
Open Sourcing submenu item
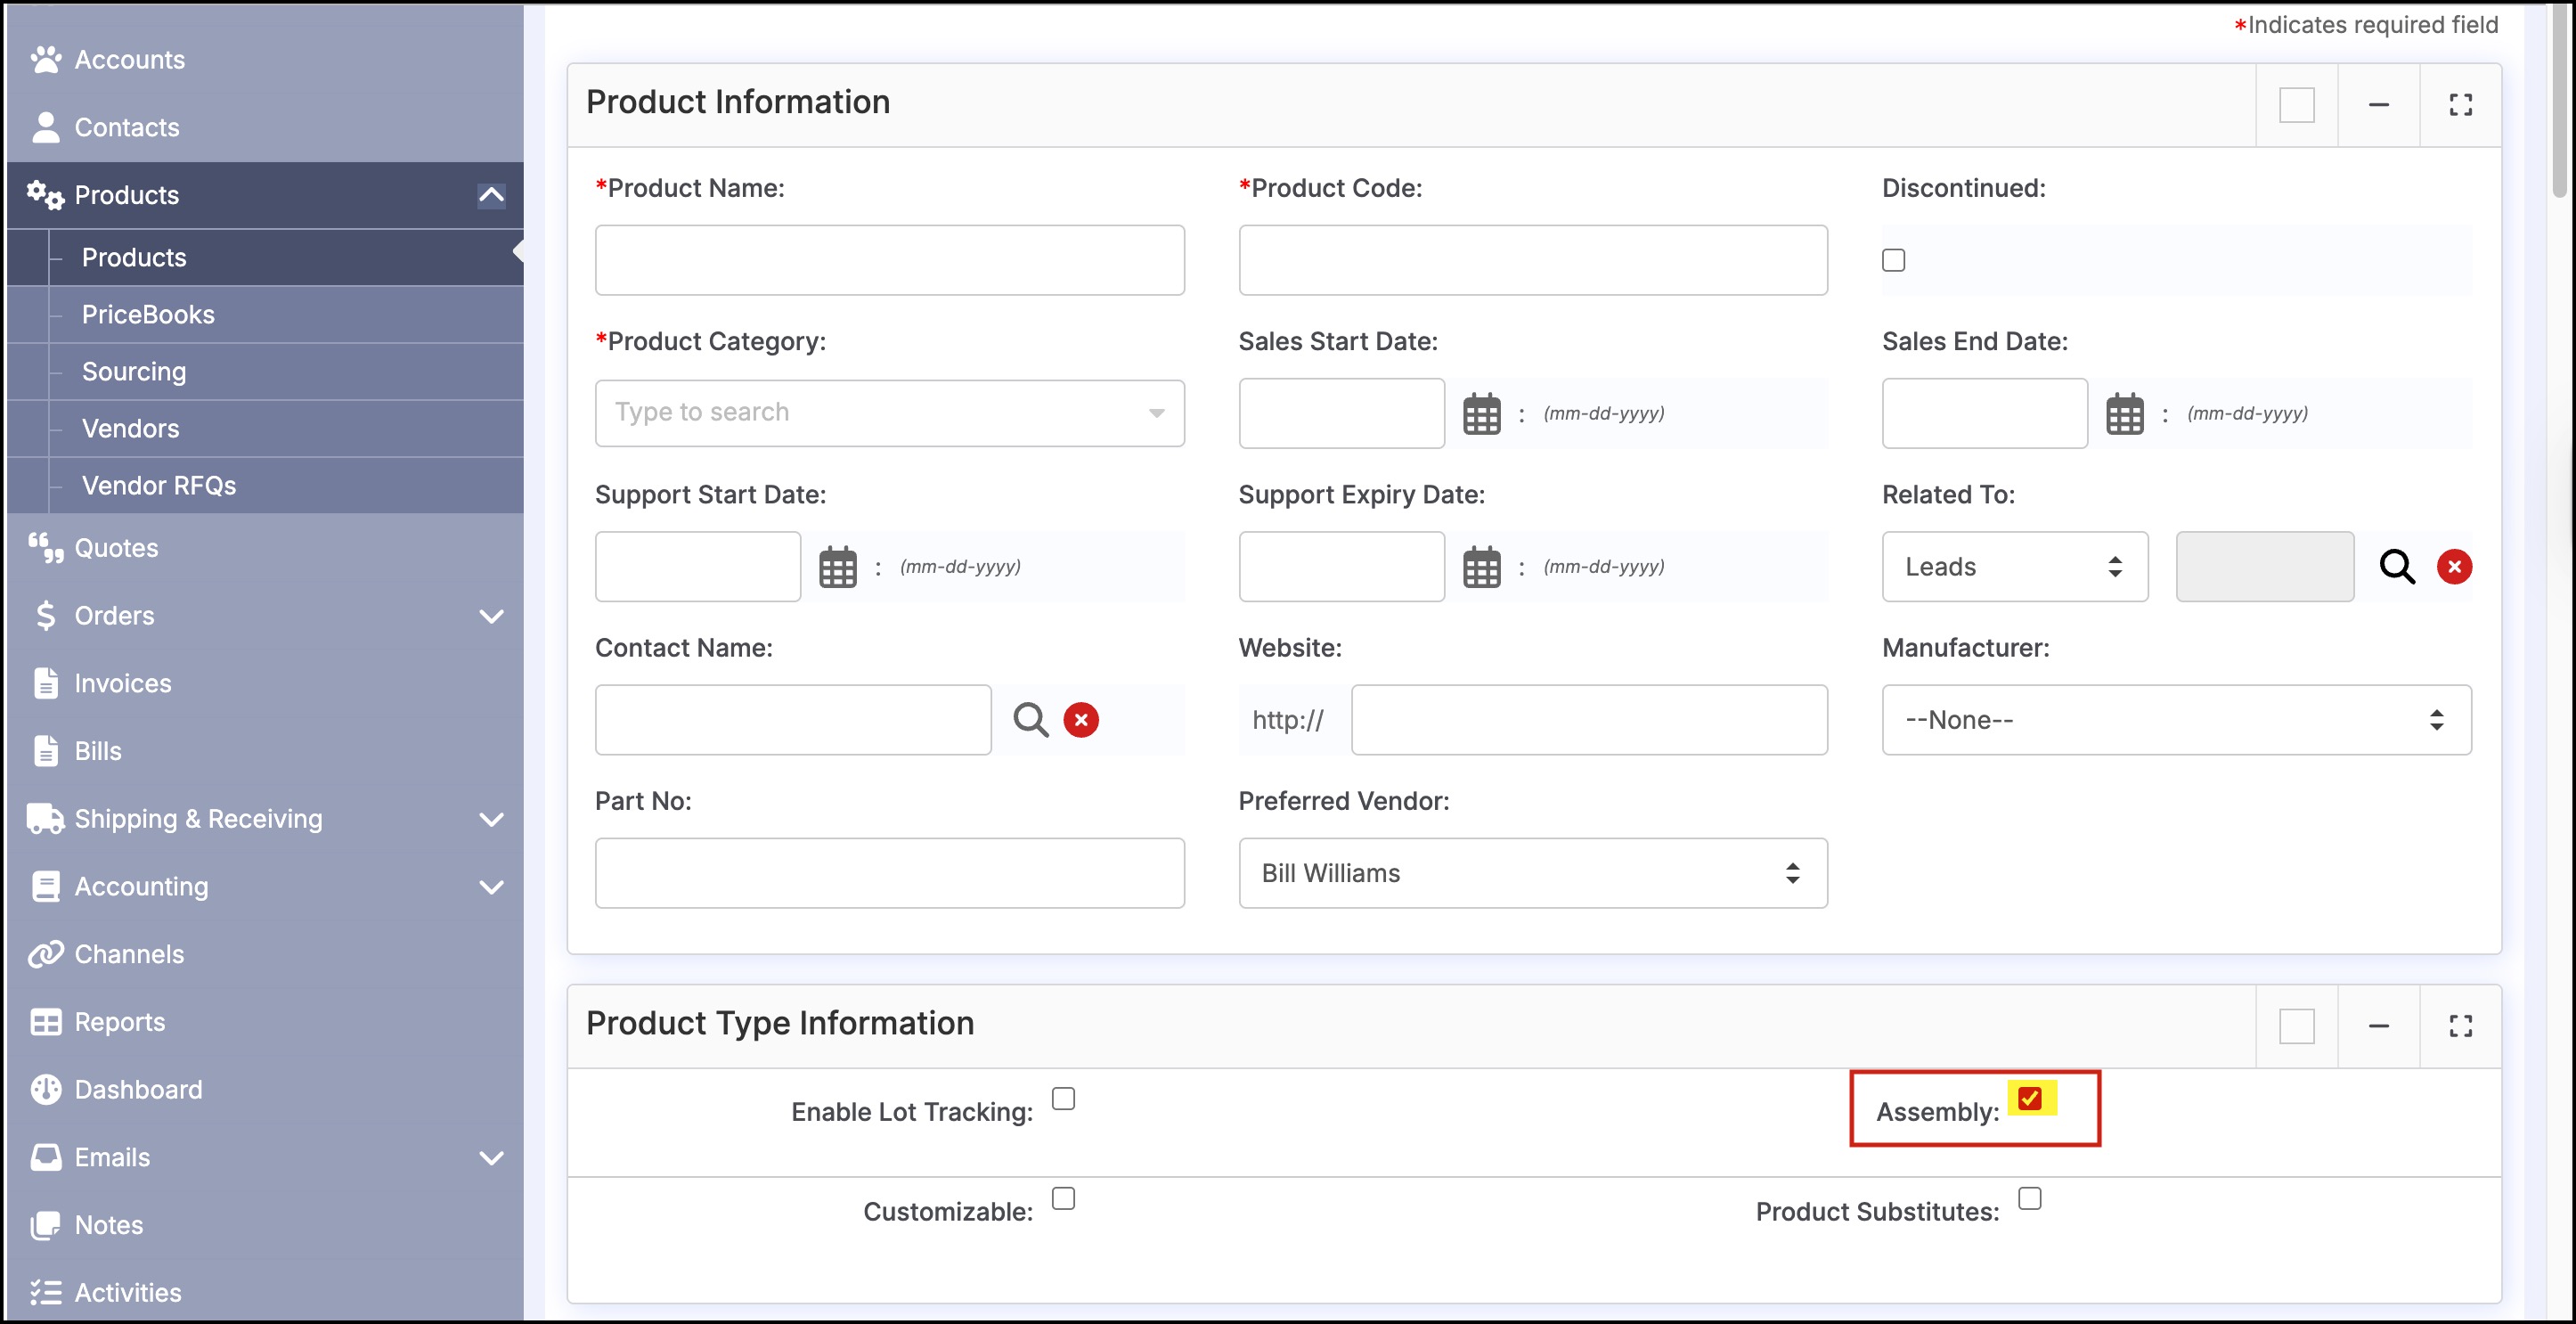pos(266,372)
